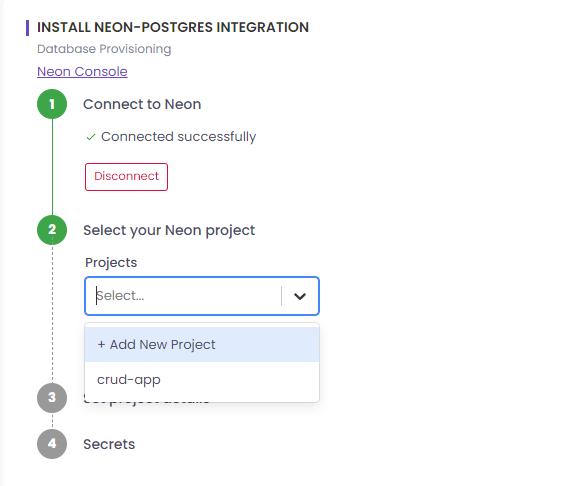Click the step 2 green circle icon
The width and height of the screenshot is (565, 486).
52,230
